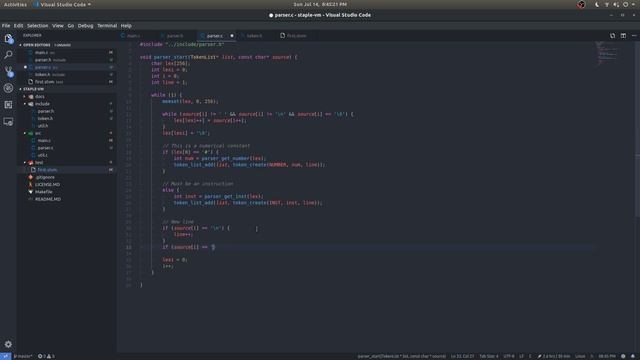Open the Extensions view in activity bar

coord(8,105)
